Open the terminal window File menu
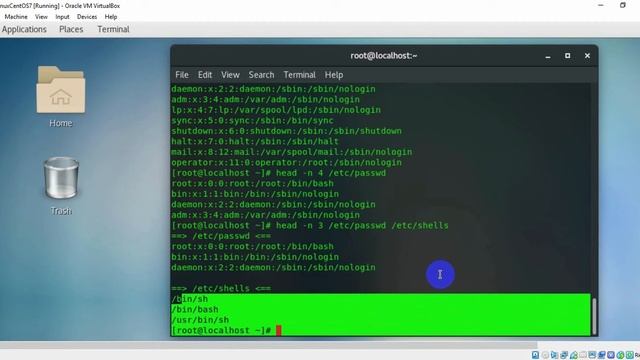Viewport: 640px width, 360px height. (182, 75)
